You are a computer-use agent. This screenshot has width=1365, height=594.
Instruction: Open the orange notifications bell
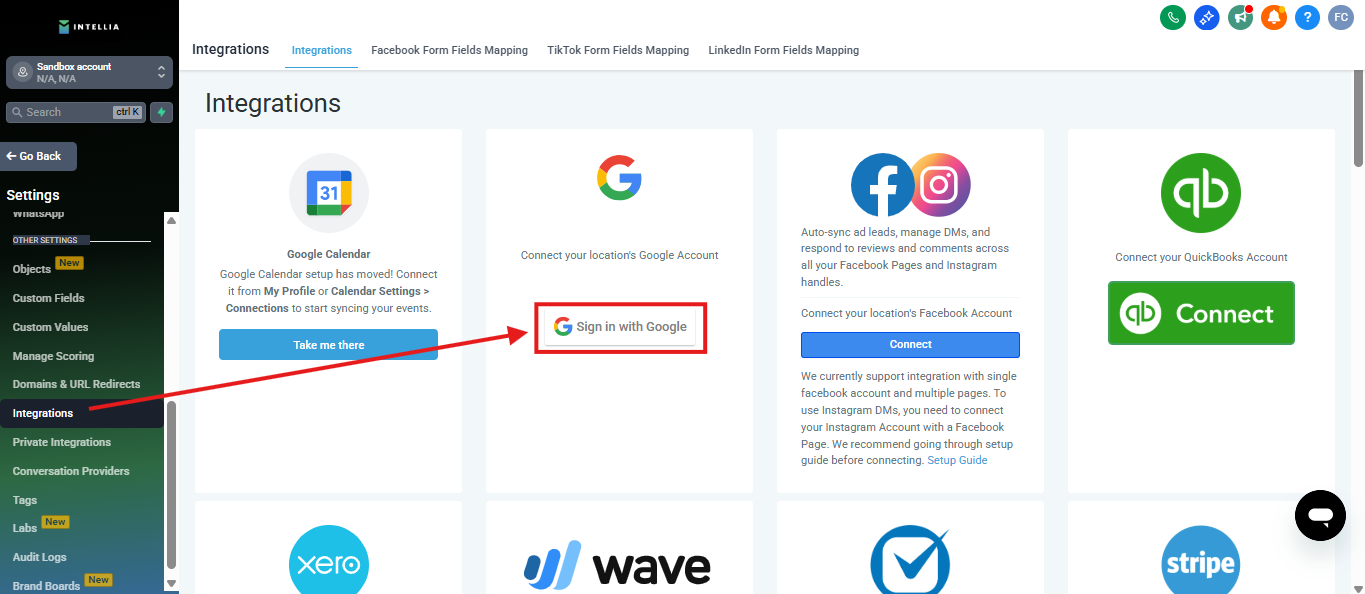(x=1273, y=17)
